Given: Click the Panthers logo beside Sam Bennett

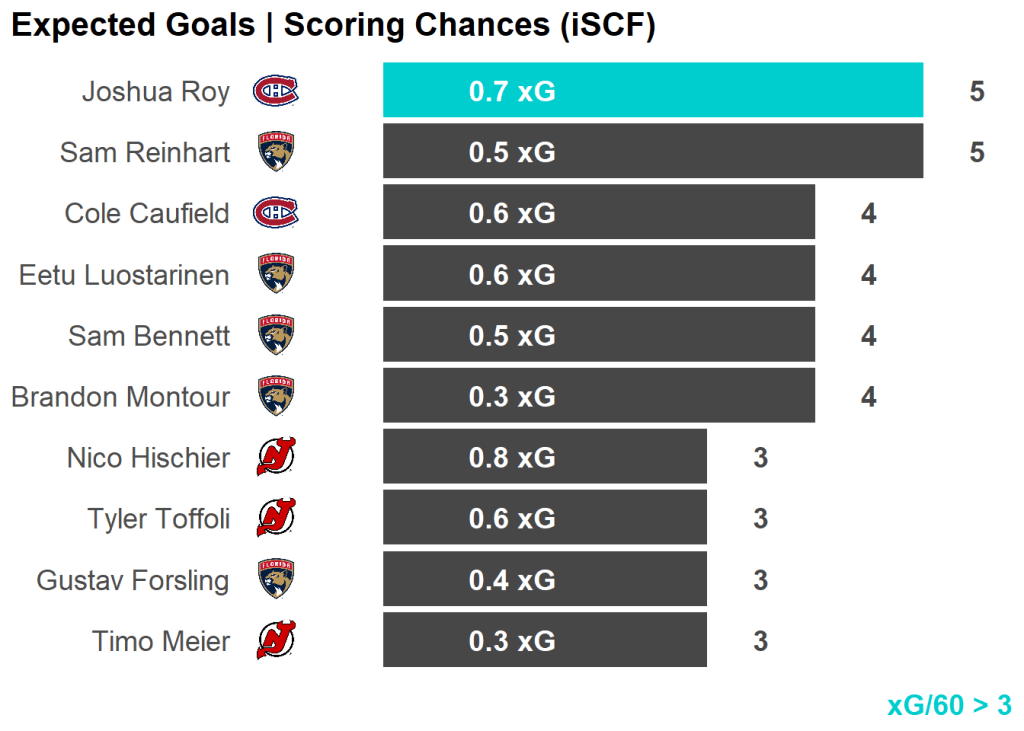Looking at the screenshot, I should (276, 335).
